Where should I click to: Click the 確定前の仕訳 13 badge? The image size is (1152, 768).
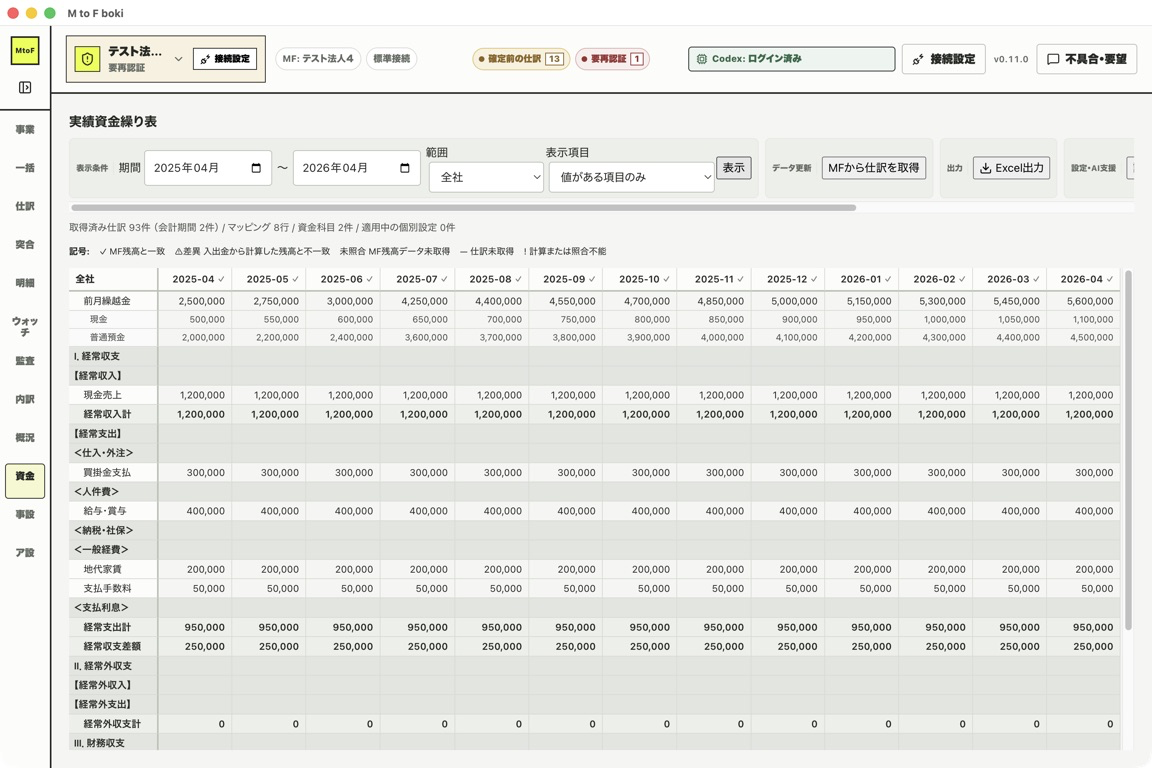(521, 59)
